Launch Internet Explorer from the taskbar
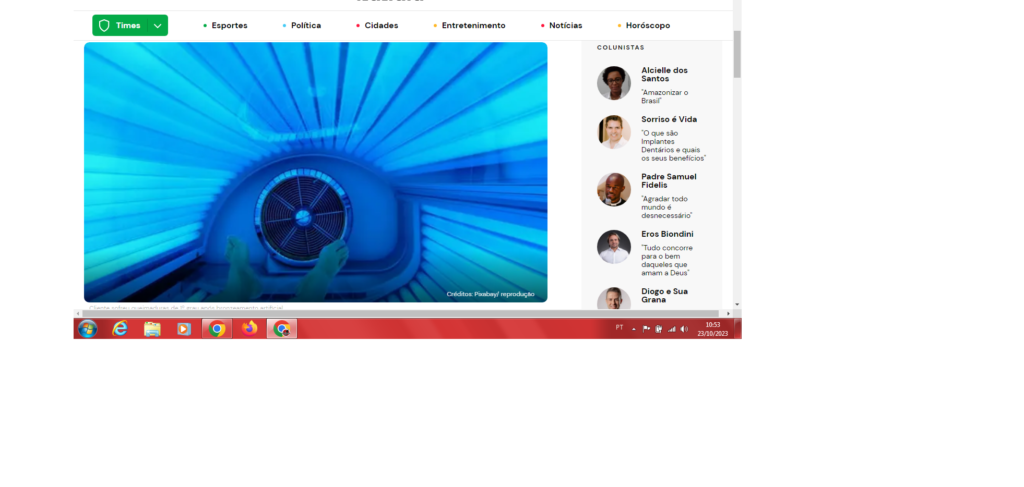 tap(120, 328)
